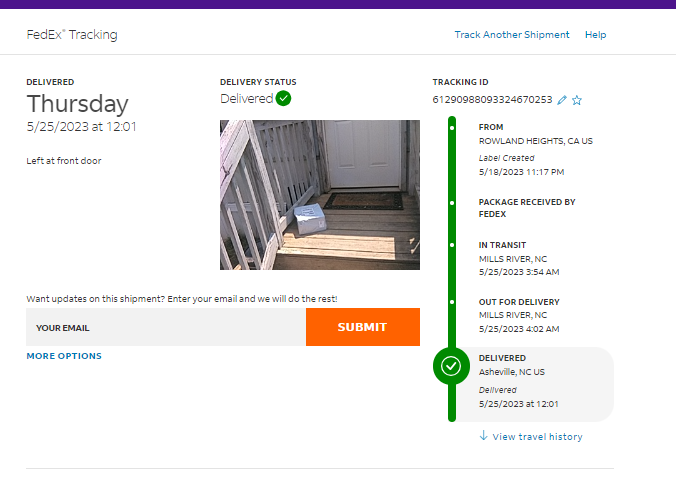Click the green checkmark beside Delivered status

284,98
